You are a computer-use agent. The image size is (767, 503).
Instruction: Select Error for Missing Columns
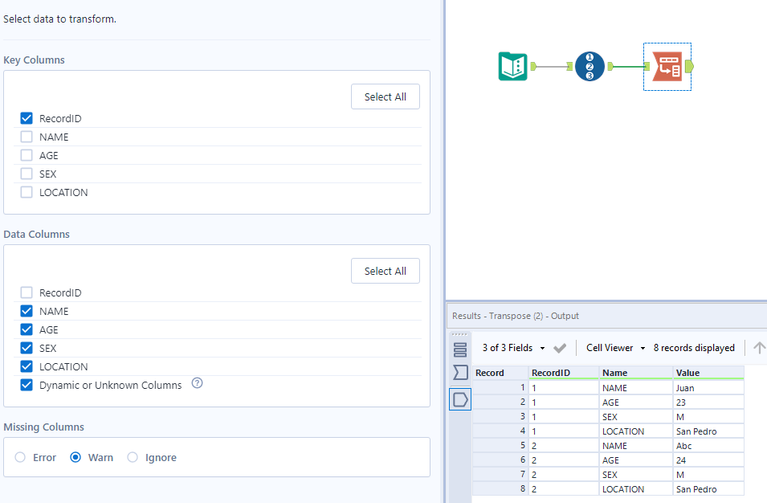coord(20,457)
